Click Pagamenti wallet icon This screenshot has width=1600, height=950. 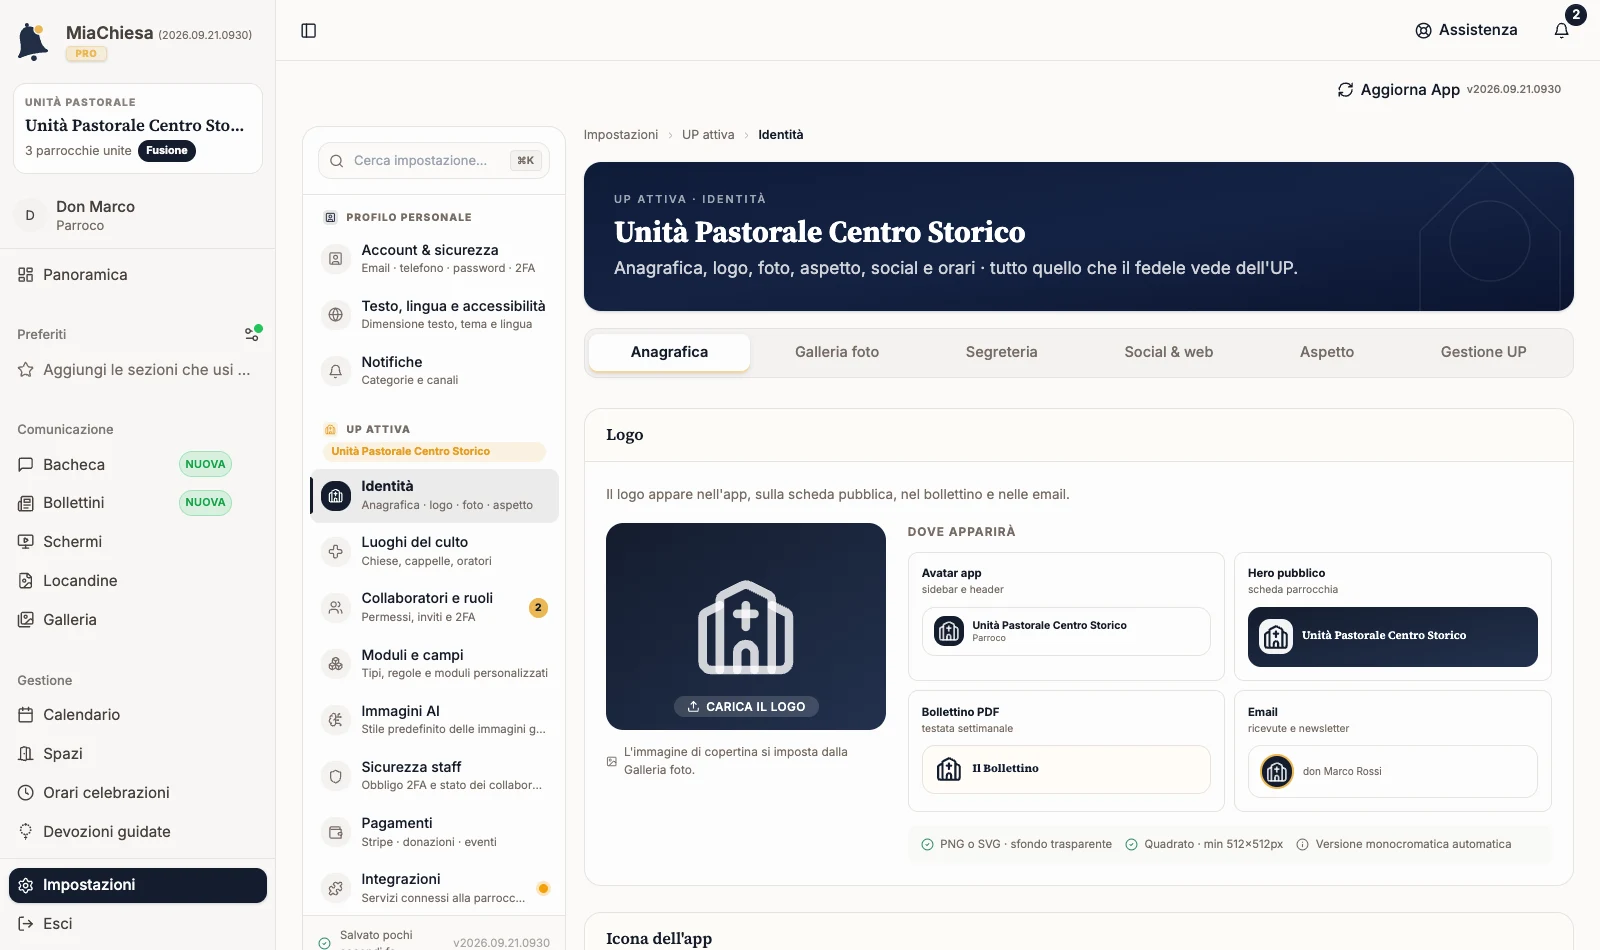(x=336, y=832)
